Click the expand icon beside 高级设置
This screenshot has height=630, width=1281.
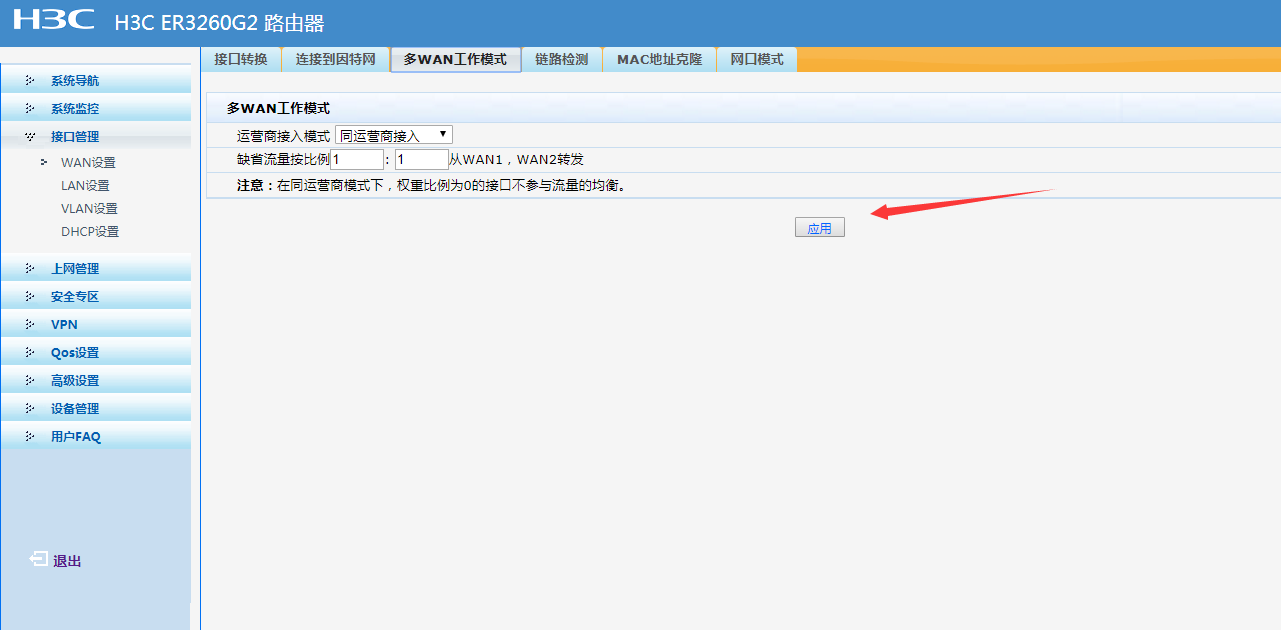30,381
